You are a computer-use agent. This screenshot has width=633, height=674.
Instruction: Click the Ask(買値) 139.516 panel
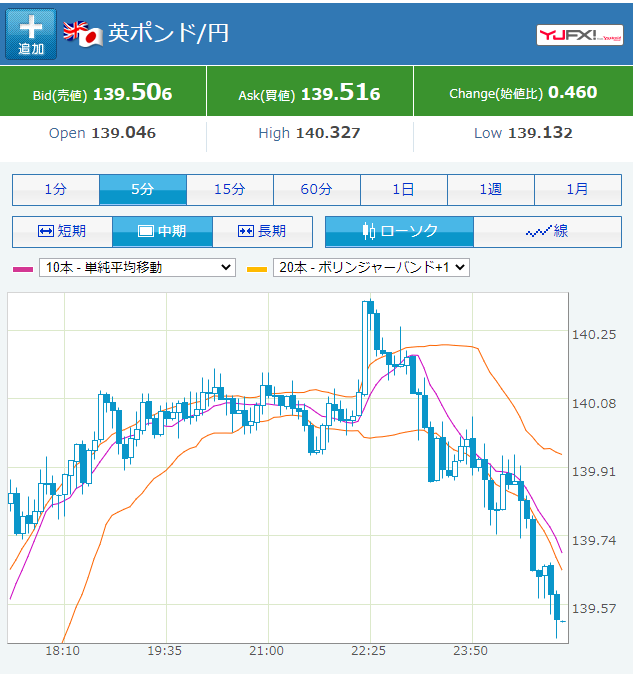[x=310, y=92]
